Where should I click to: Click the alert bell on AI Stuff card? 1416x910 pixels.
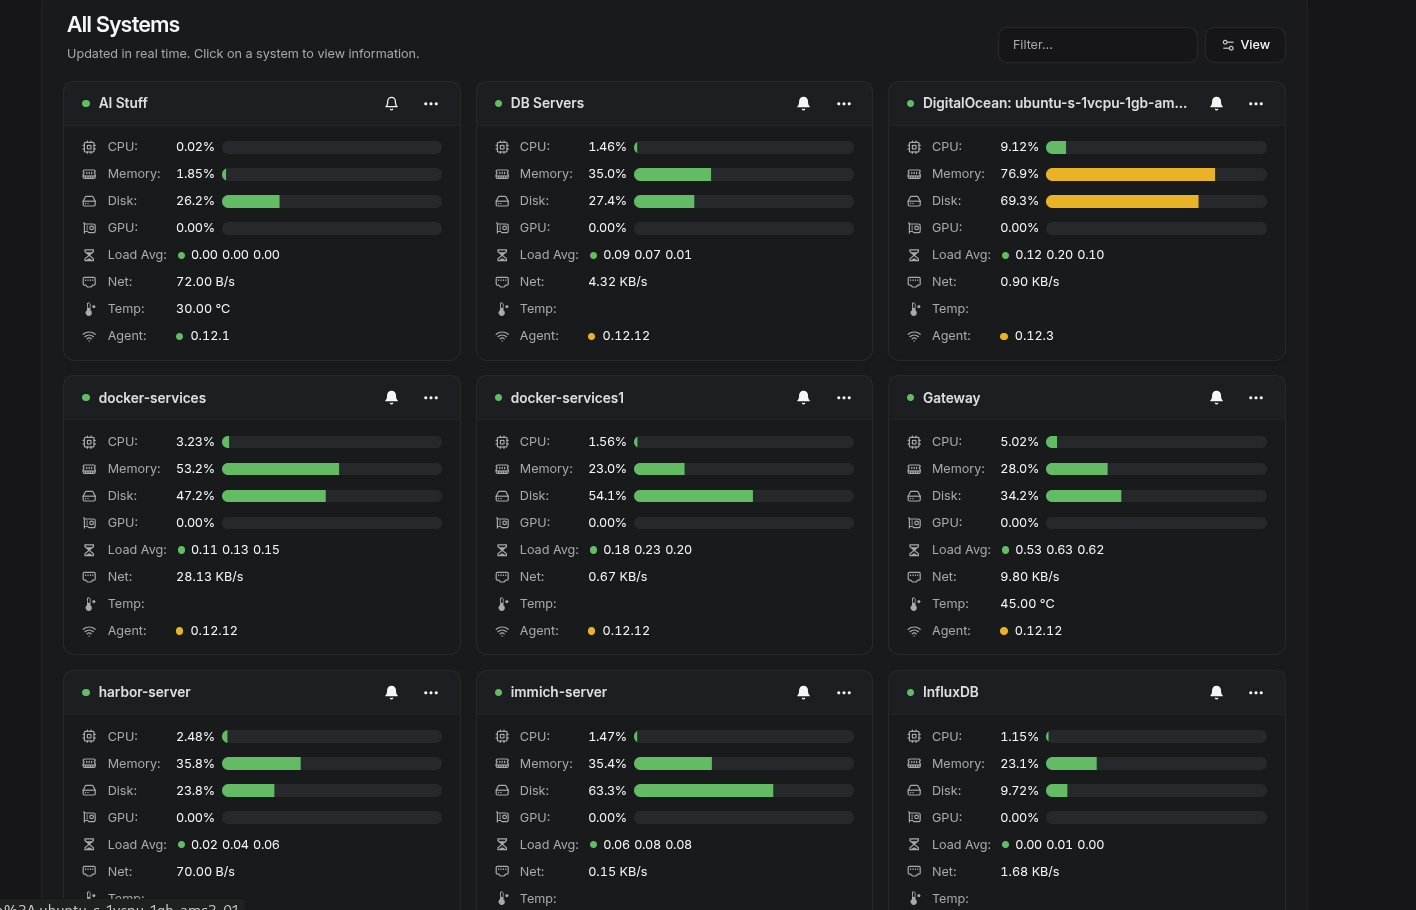click(392, 103)
